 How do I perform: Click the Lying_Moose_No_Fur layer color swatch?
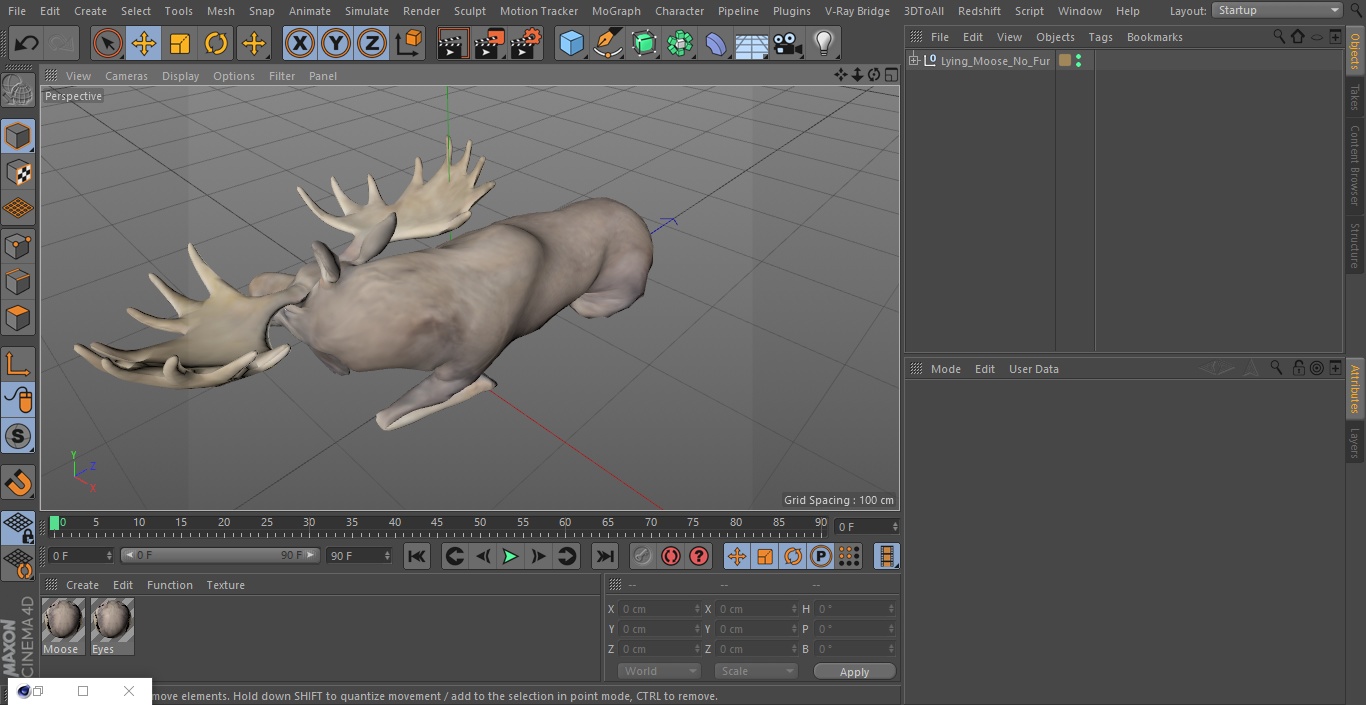tap(1065, 61)
